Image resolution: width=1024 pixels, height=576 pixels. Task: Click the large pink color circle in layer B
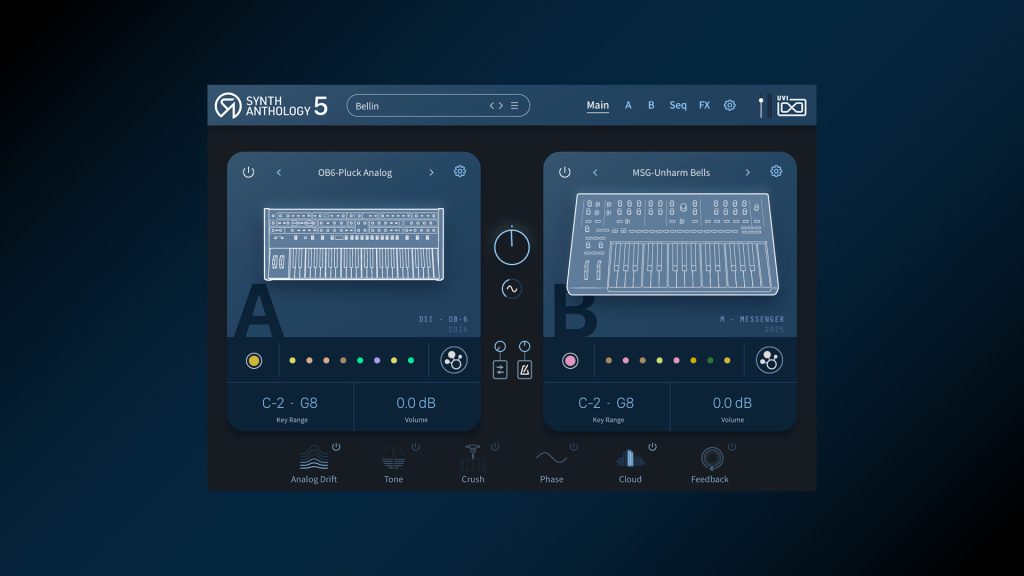[570, 360]
